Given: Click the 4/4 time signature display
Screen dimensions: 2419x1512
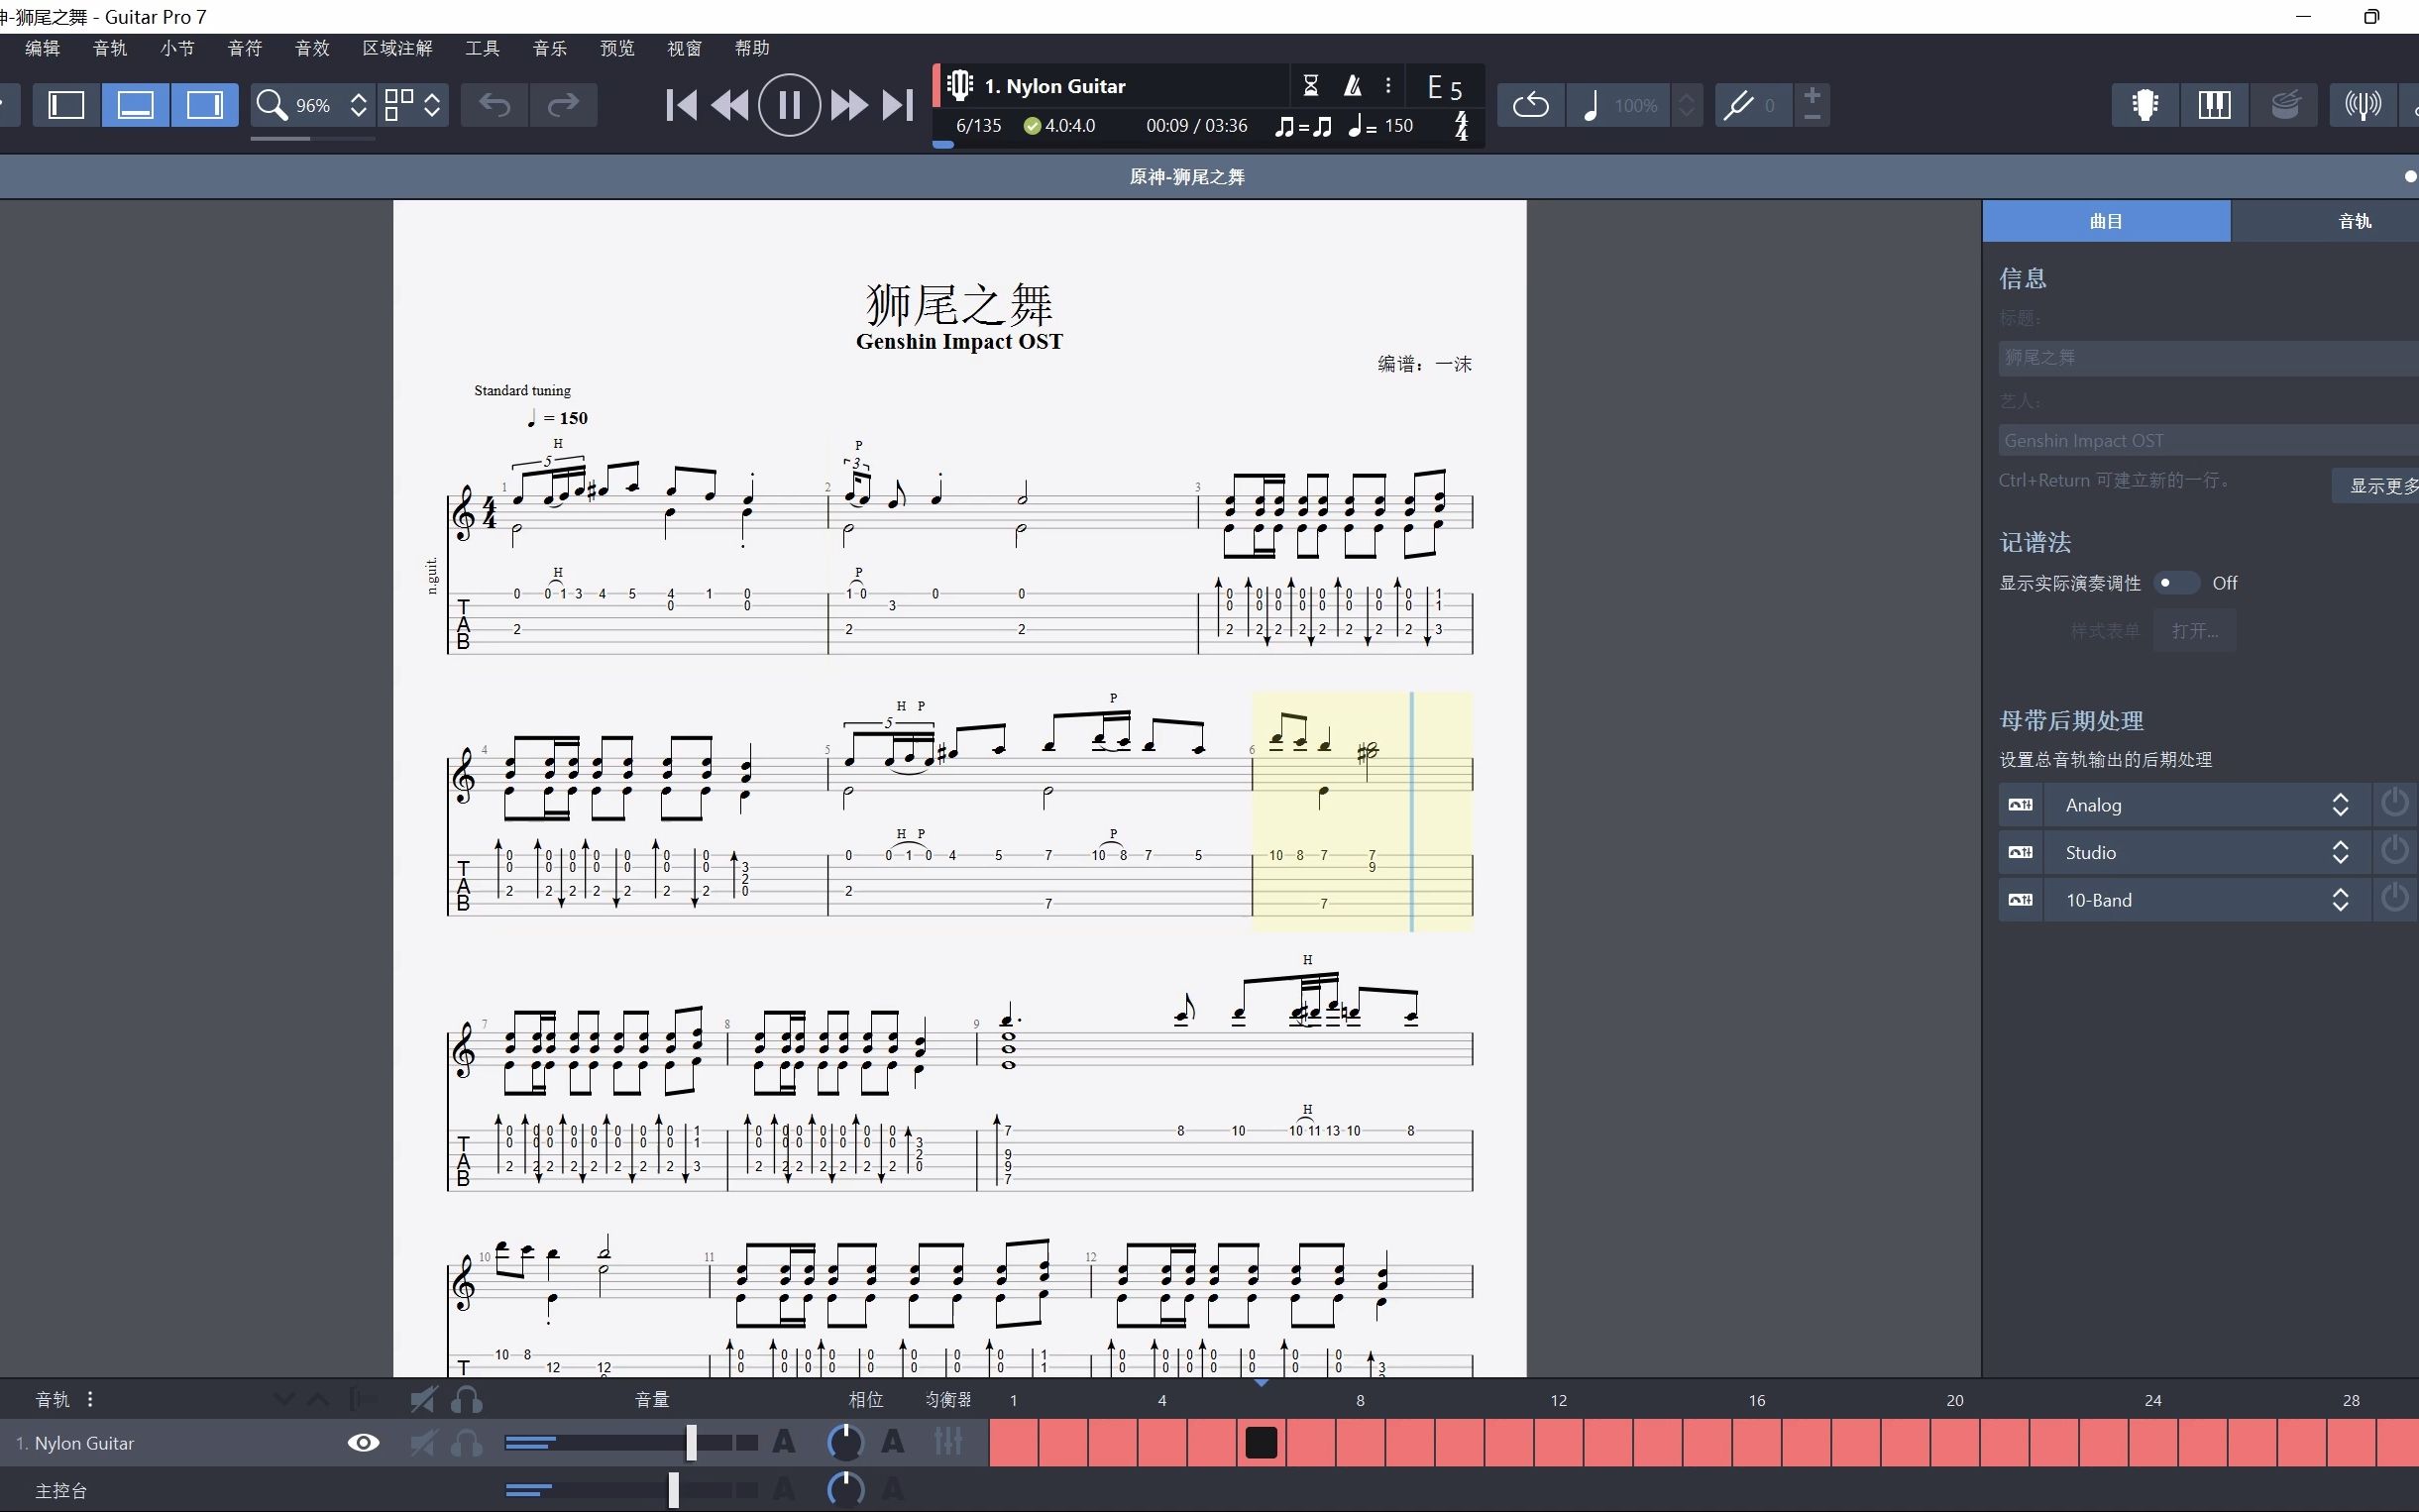Looking at the screenshot, I should pos(1461,126).
